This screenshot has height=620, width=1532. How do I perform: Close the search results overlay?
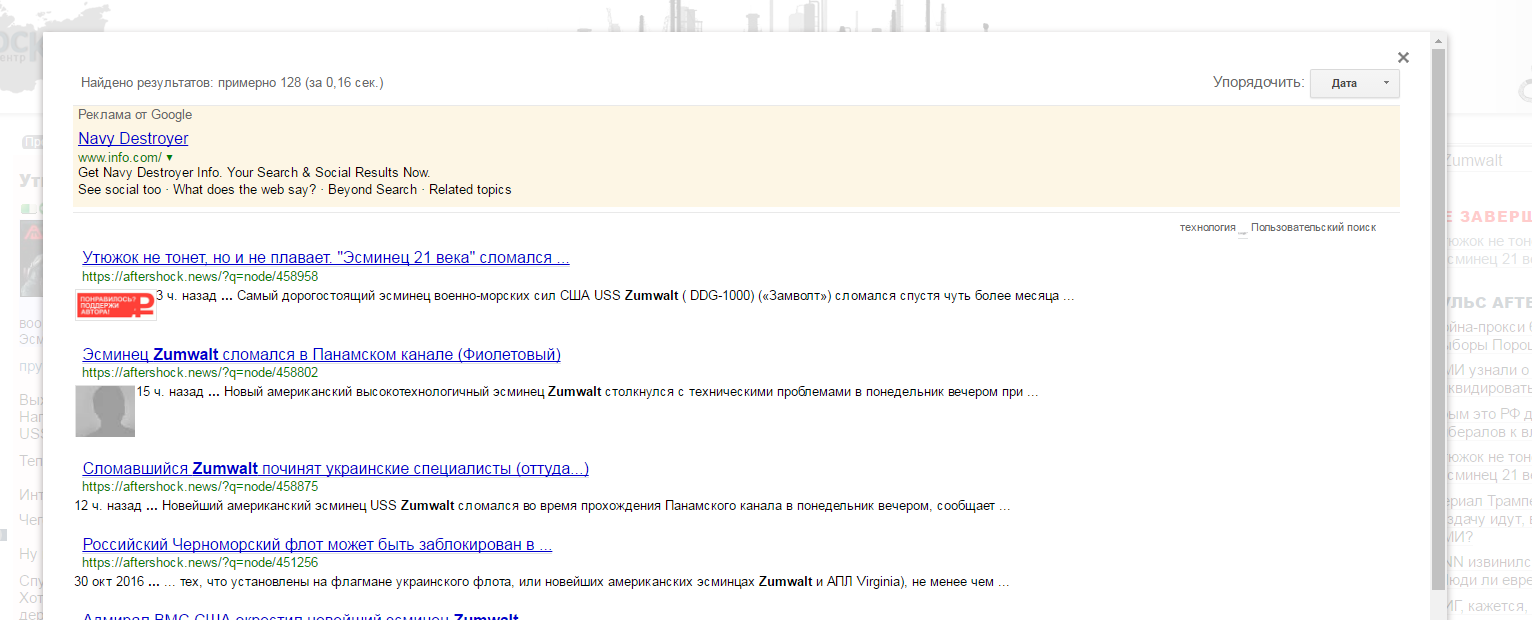[x=1403, y=58]
